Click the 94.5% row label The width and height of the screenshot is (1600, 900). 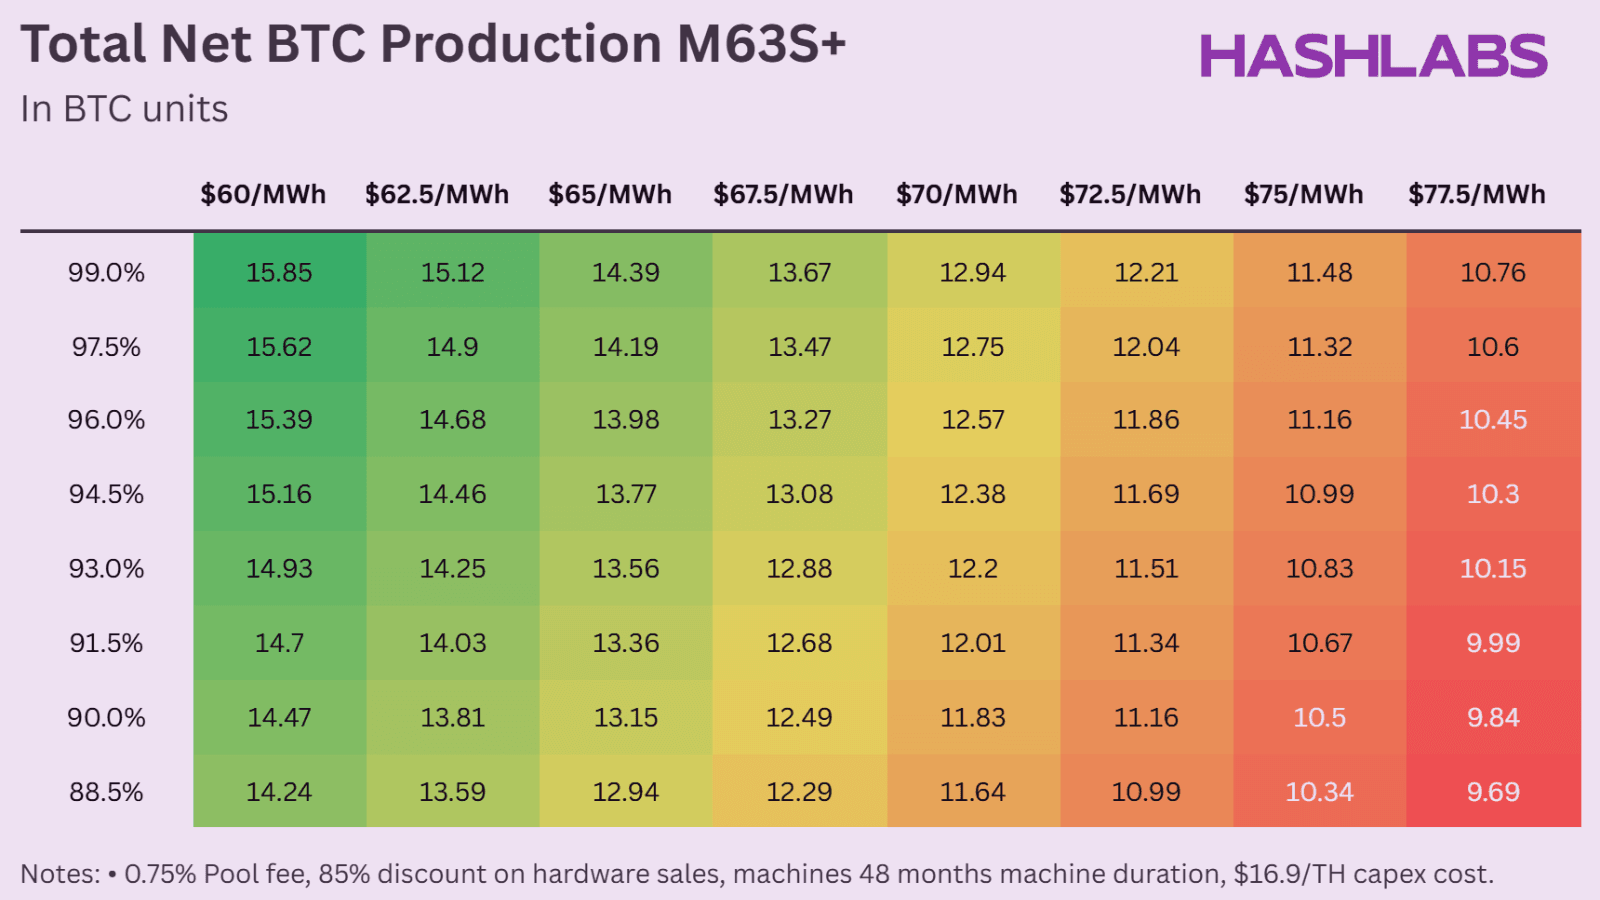click(x=106, y=494)
